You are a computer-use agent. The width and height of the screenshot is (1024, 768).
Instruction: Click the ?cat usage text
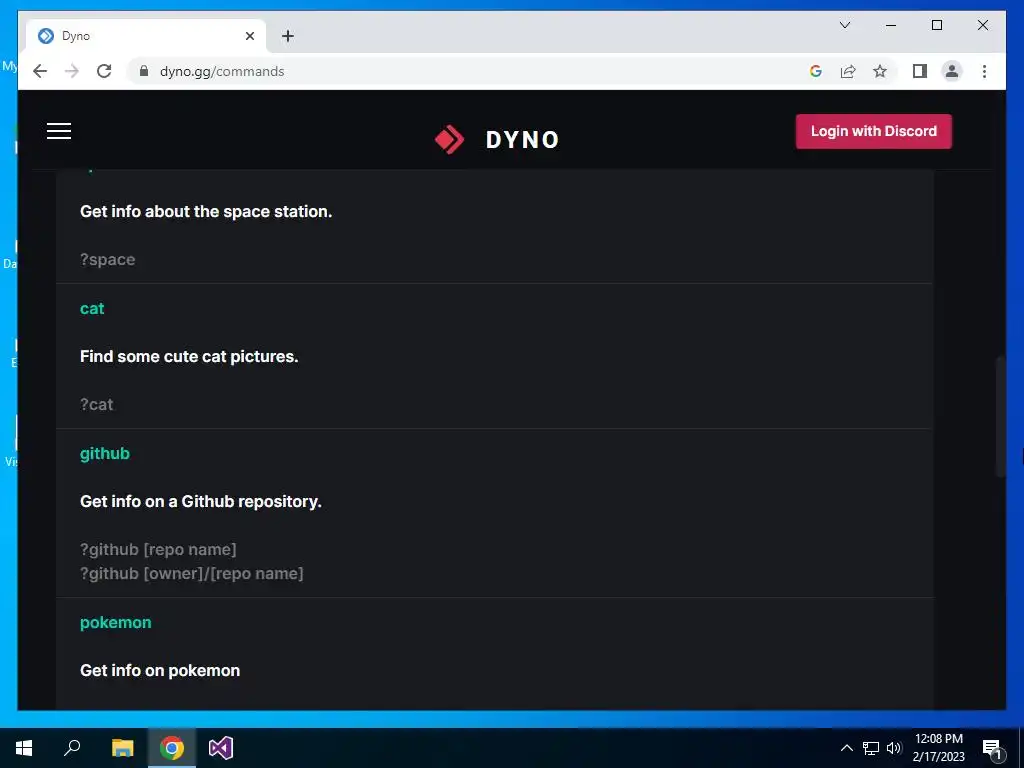point(97,404)
